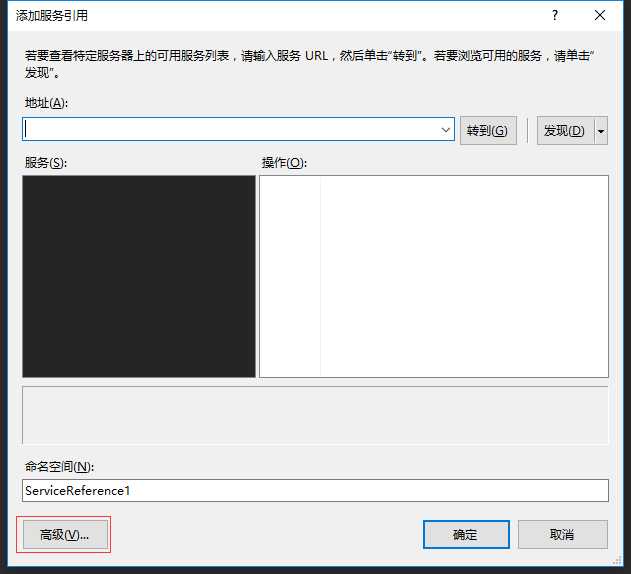
Task: Click inside the 操作(O) list pane
Action: 434,276
